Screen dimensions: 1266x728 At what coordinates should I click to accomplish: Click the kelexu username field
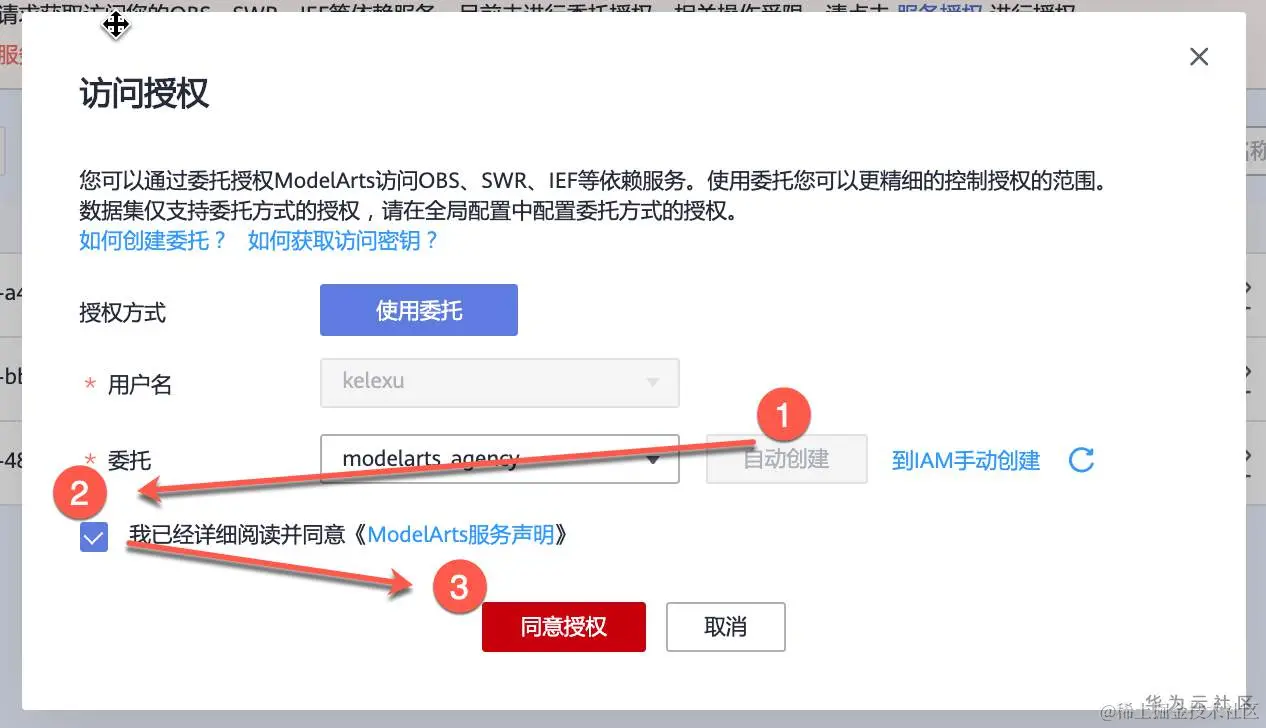tap(499, 382)
